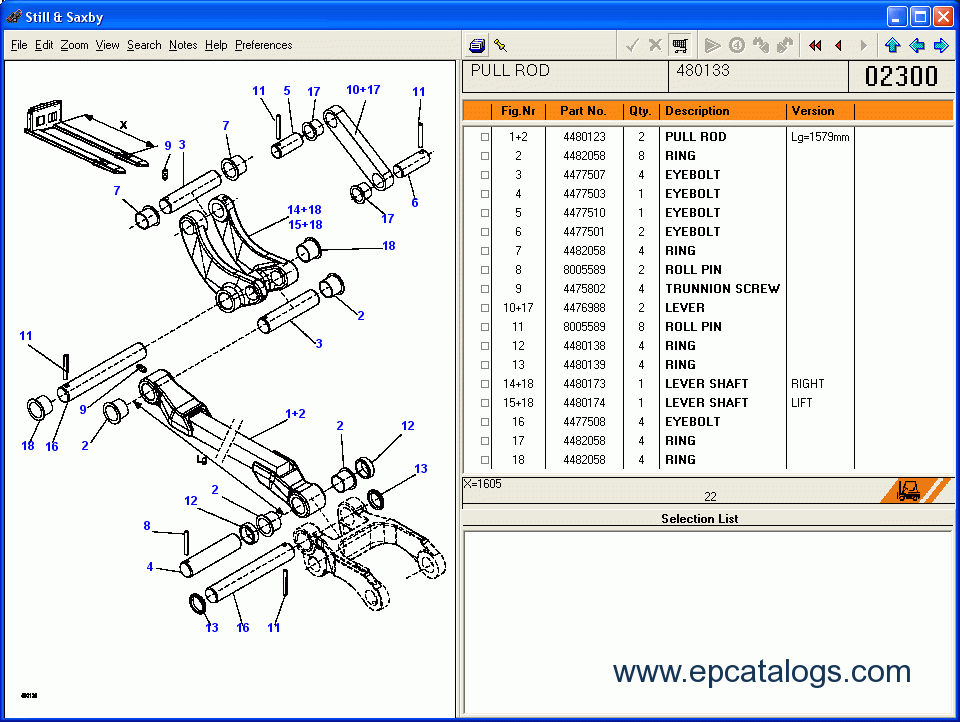Click callout label 14+18 in the diagram

click(x=304, y=209)
